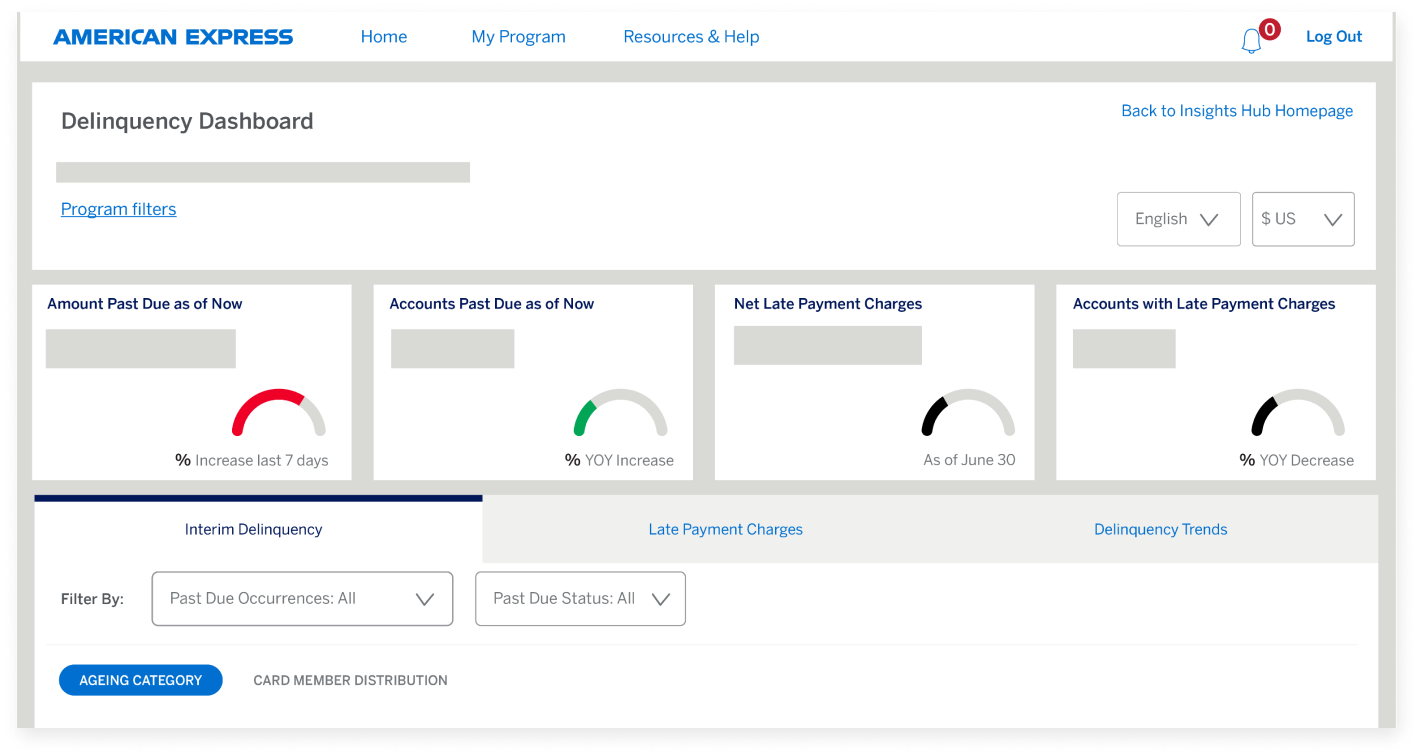Open the My Program menu
This screenshot has width=1419, height=756.
coord(518,37)
